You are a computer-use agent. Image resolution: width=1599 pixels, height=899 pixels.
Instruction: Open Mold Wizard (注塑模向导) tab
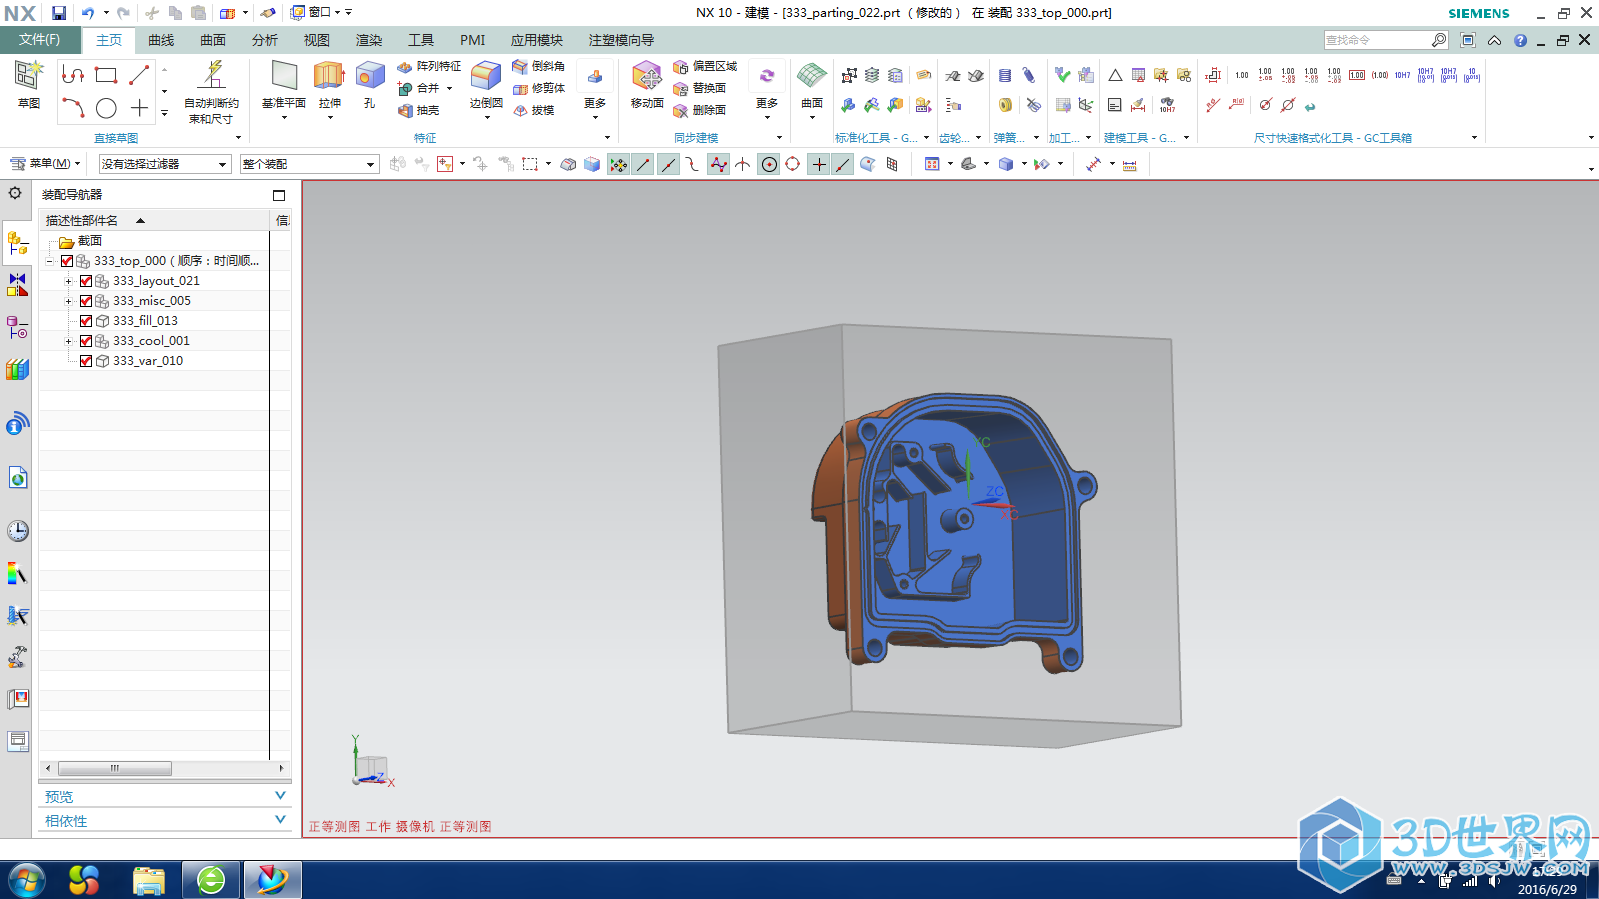621,40
